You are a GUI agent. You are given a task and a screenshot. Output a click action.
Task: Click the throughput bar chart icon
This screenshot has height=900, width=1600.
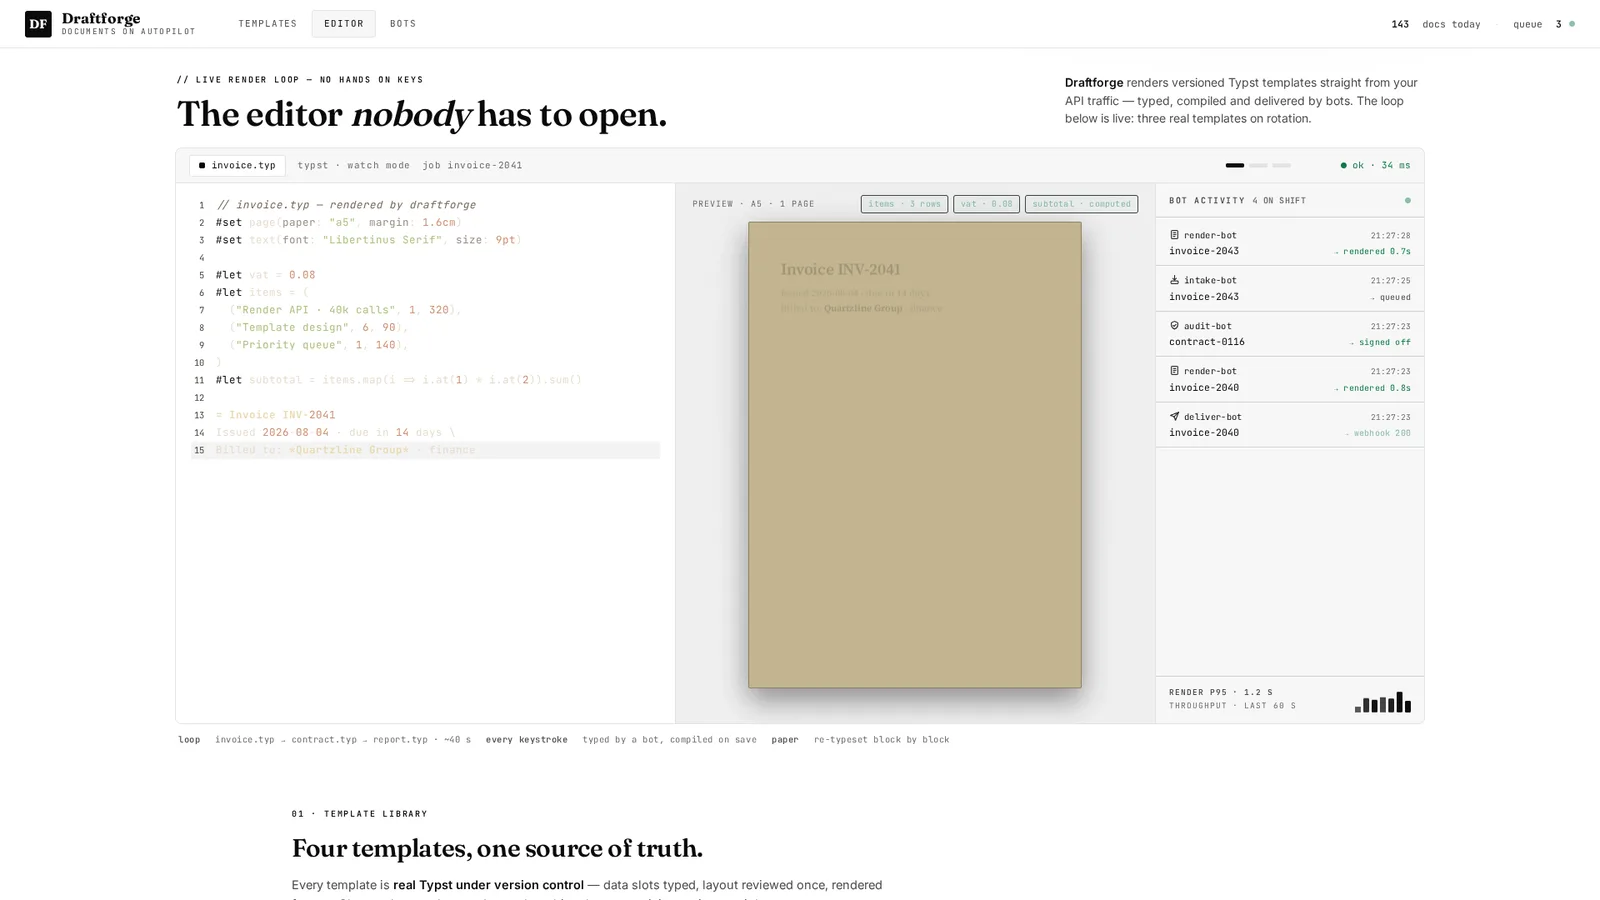point(1383,702)
